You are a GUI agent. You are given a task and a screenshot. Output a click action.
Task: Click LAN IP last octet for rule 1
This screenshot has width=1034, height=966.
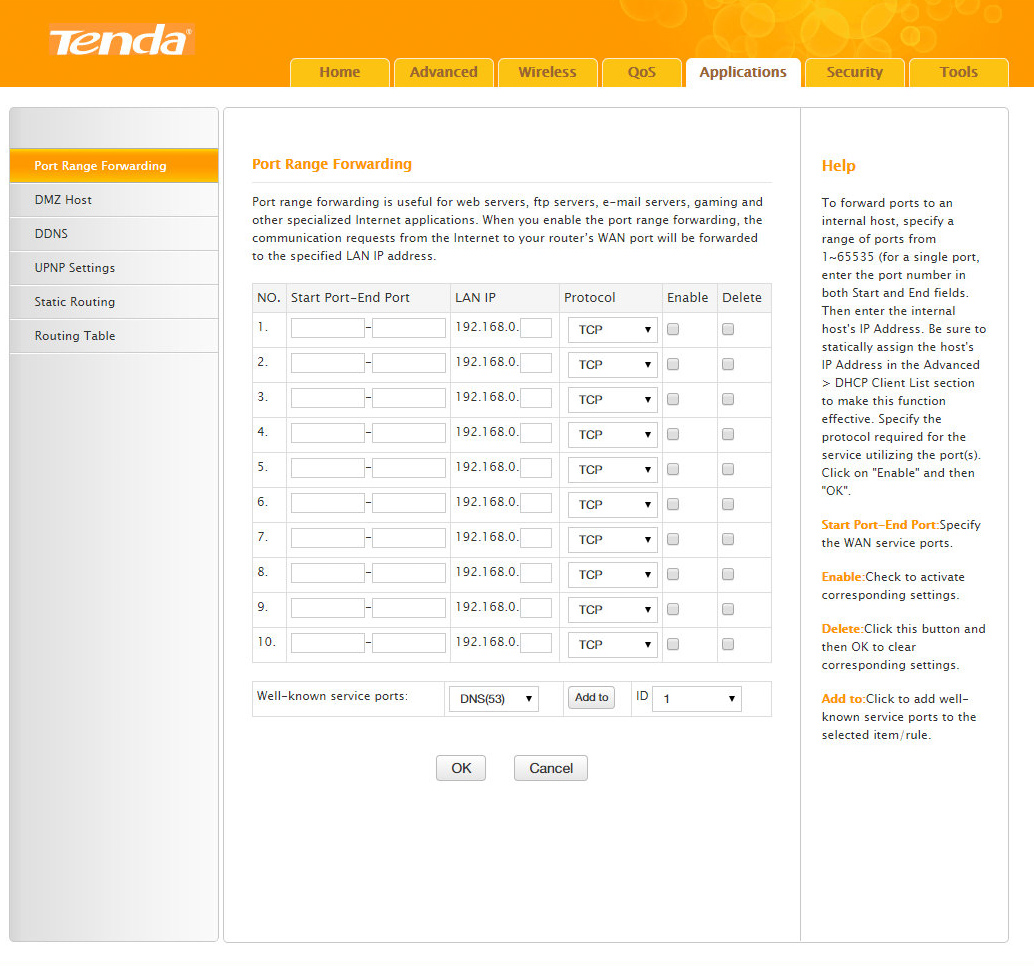click(x=536, y=328)
